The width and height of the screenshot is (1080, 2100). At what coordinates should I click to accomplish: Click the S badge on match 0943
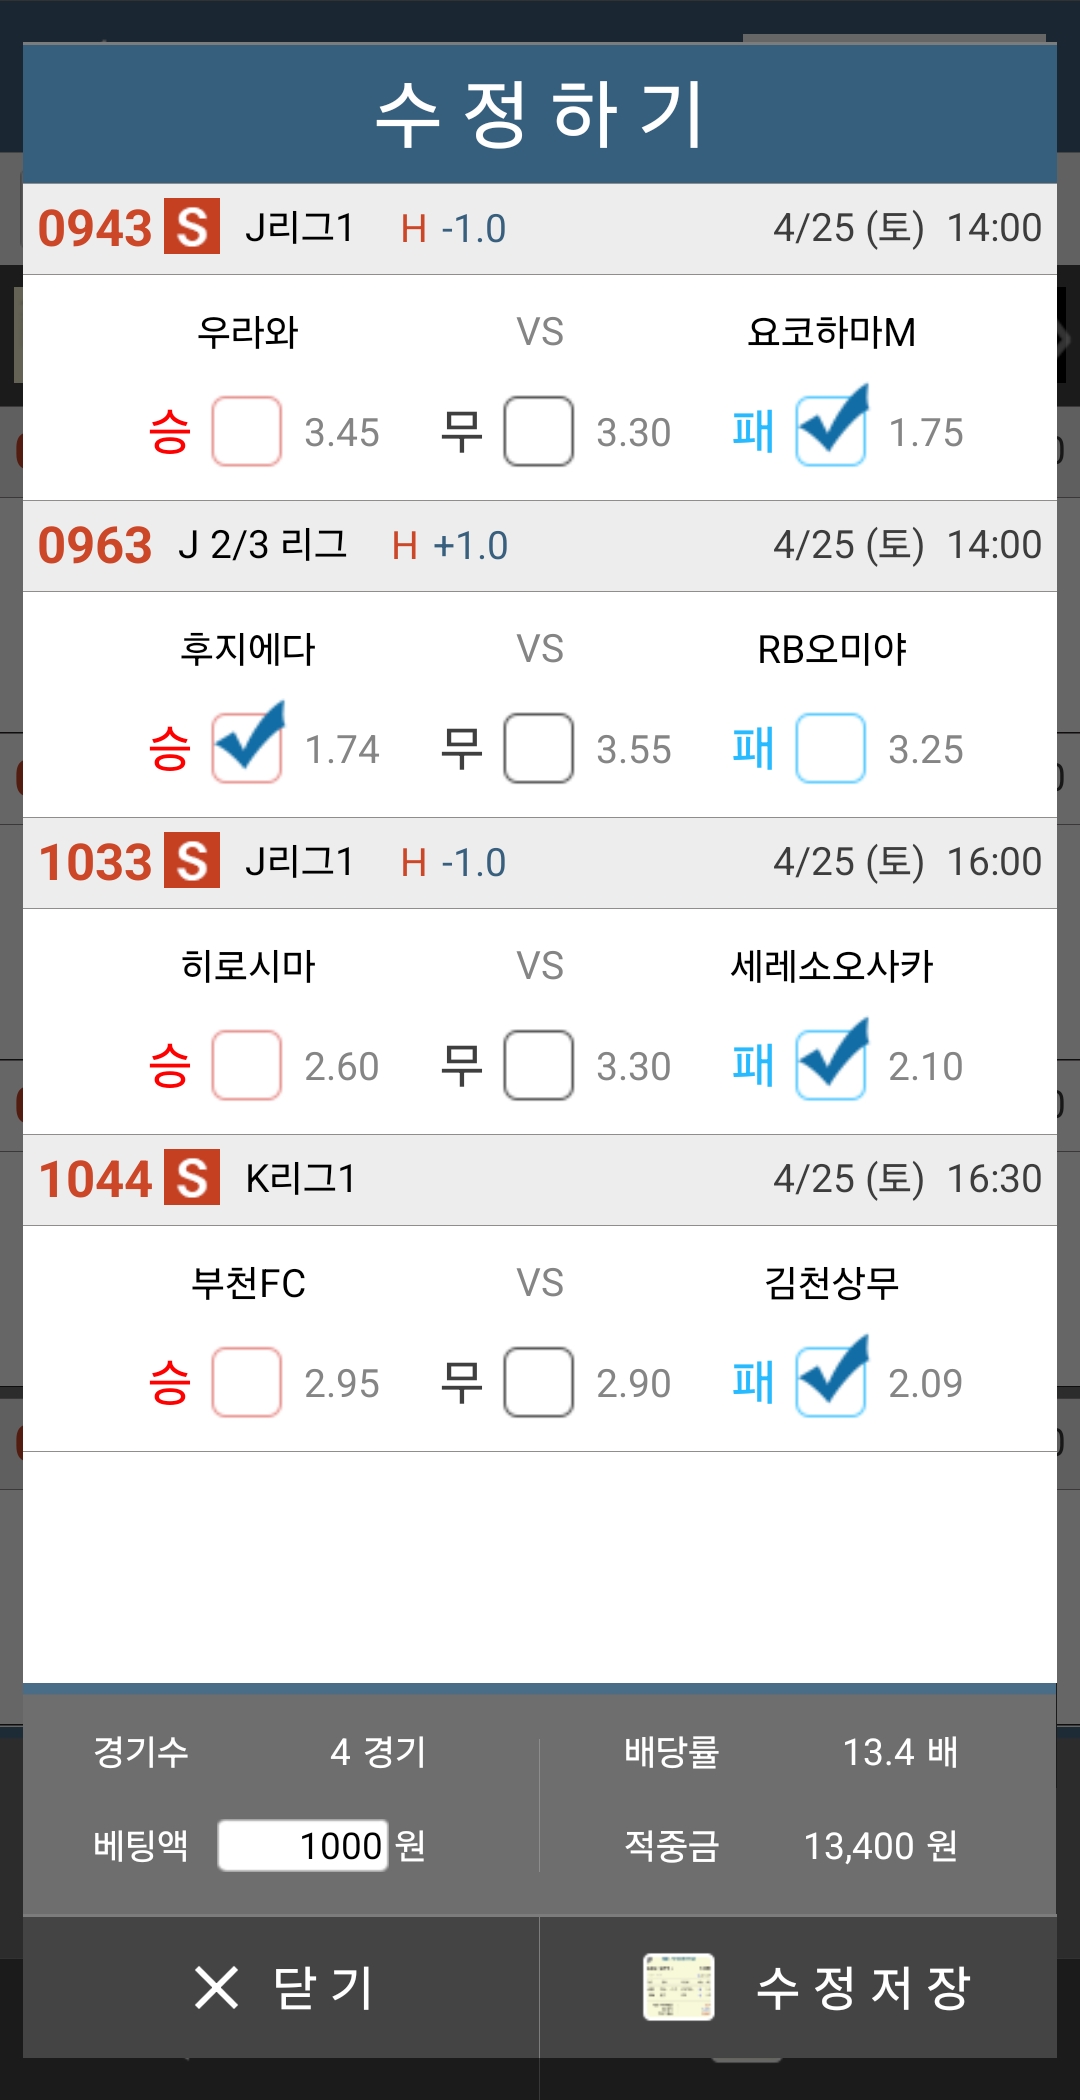point(192,228)
